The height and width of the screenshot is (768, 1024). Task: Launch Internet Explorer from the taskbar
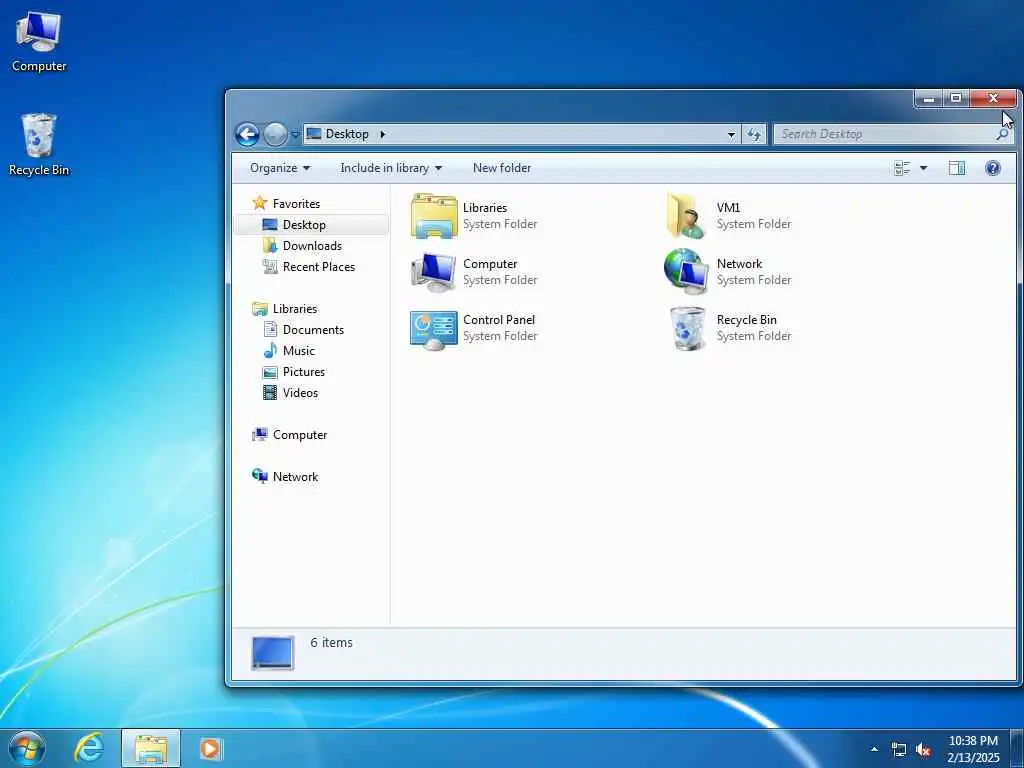(x=89, y=748)
